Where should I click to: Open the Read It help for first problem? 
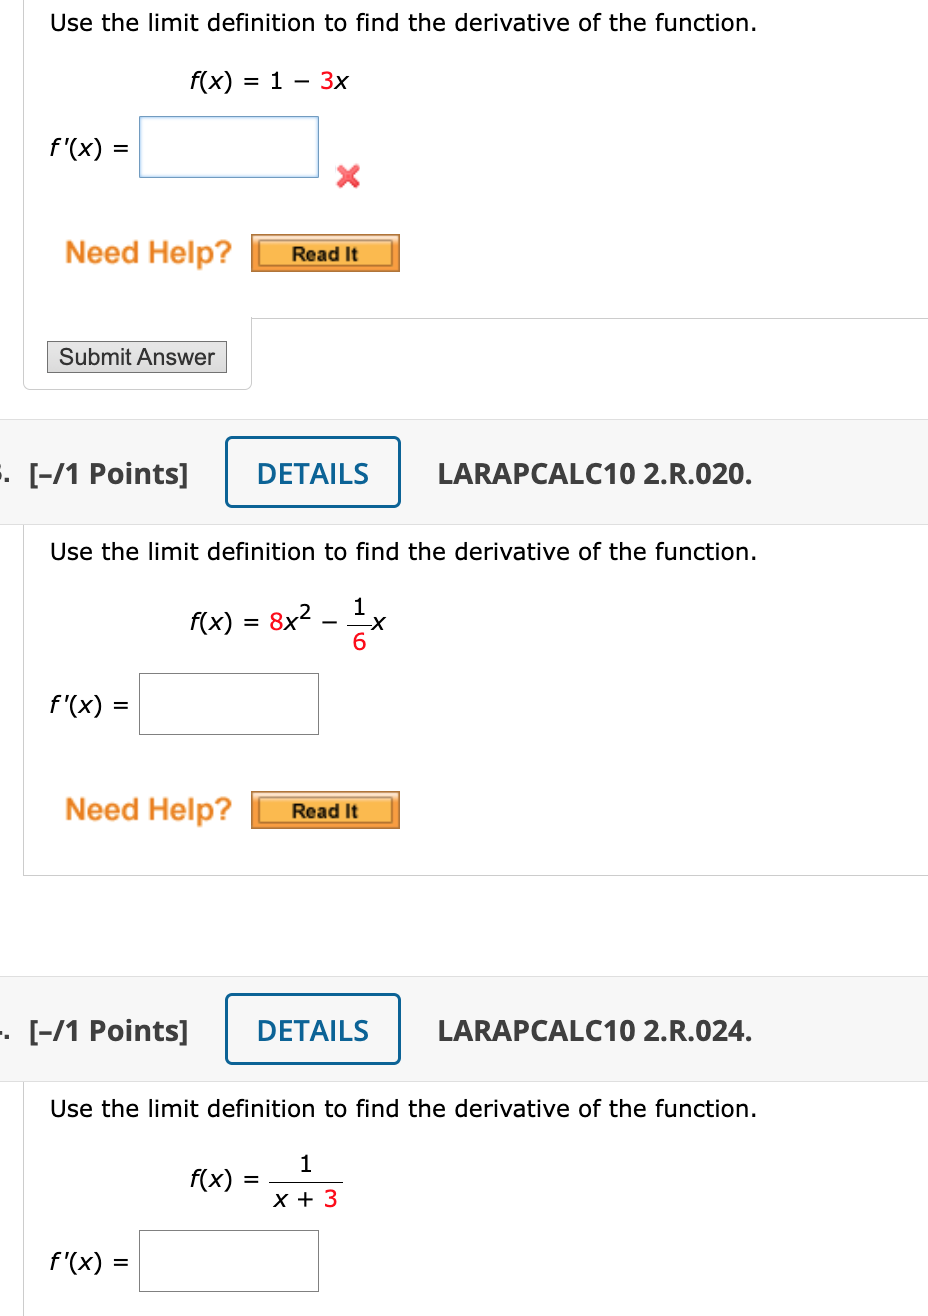(324, 253)
